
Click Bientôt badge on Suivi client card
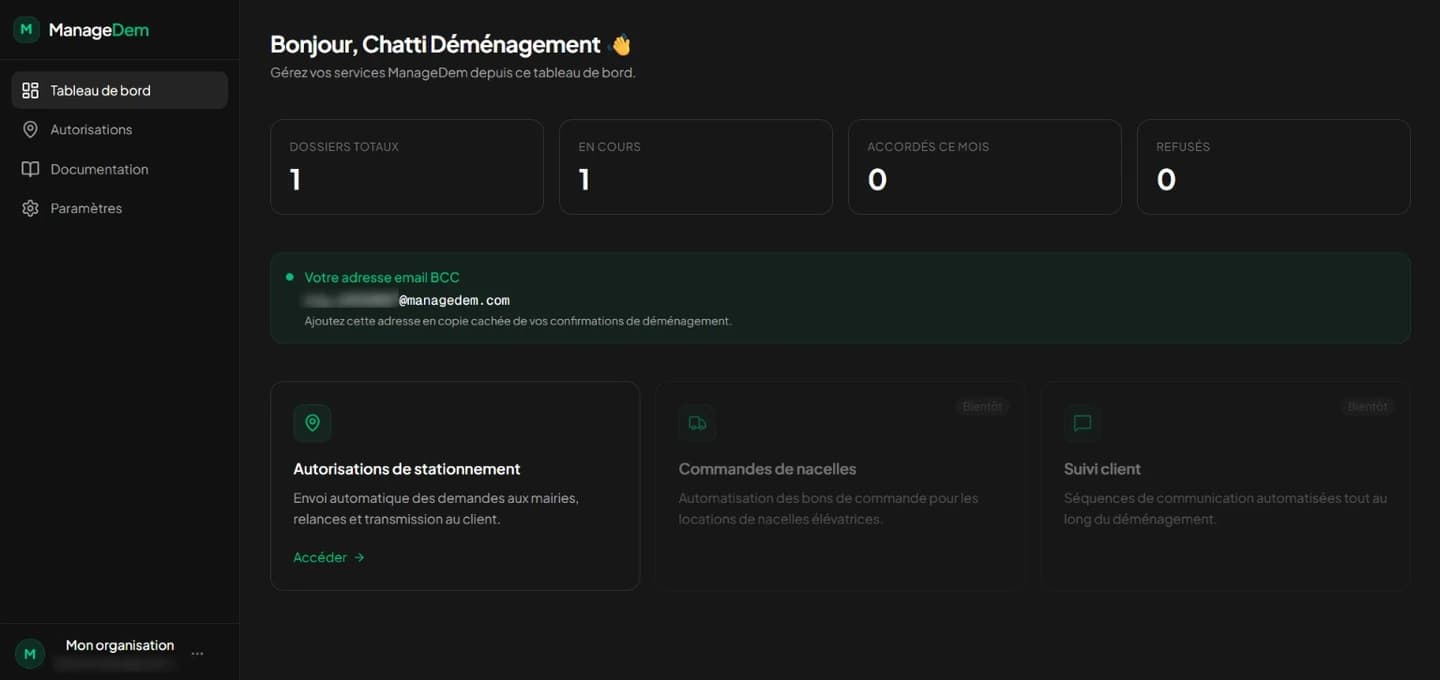[1367, 407]
